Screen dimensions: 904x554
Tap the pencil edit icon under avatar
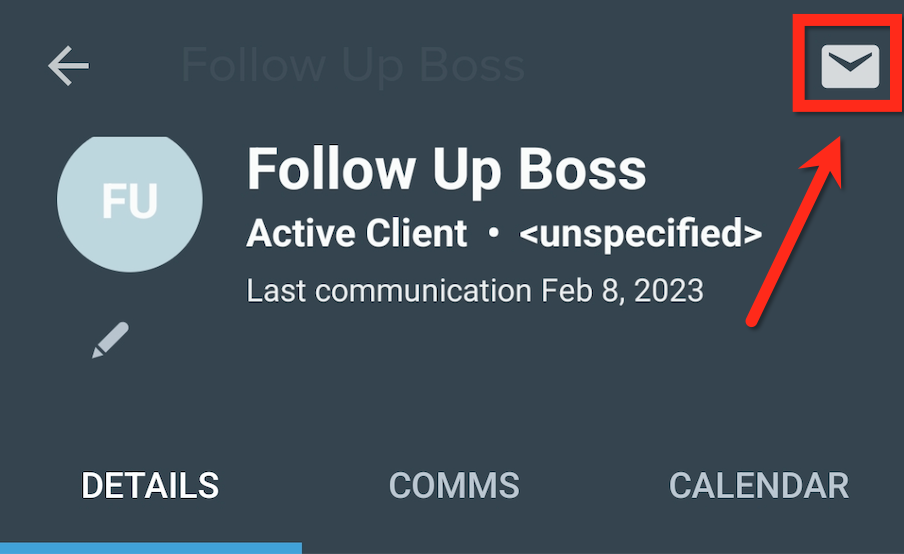(x=110, y=340)
